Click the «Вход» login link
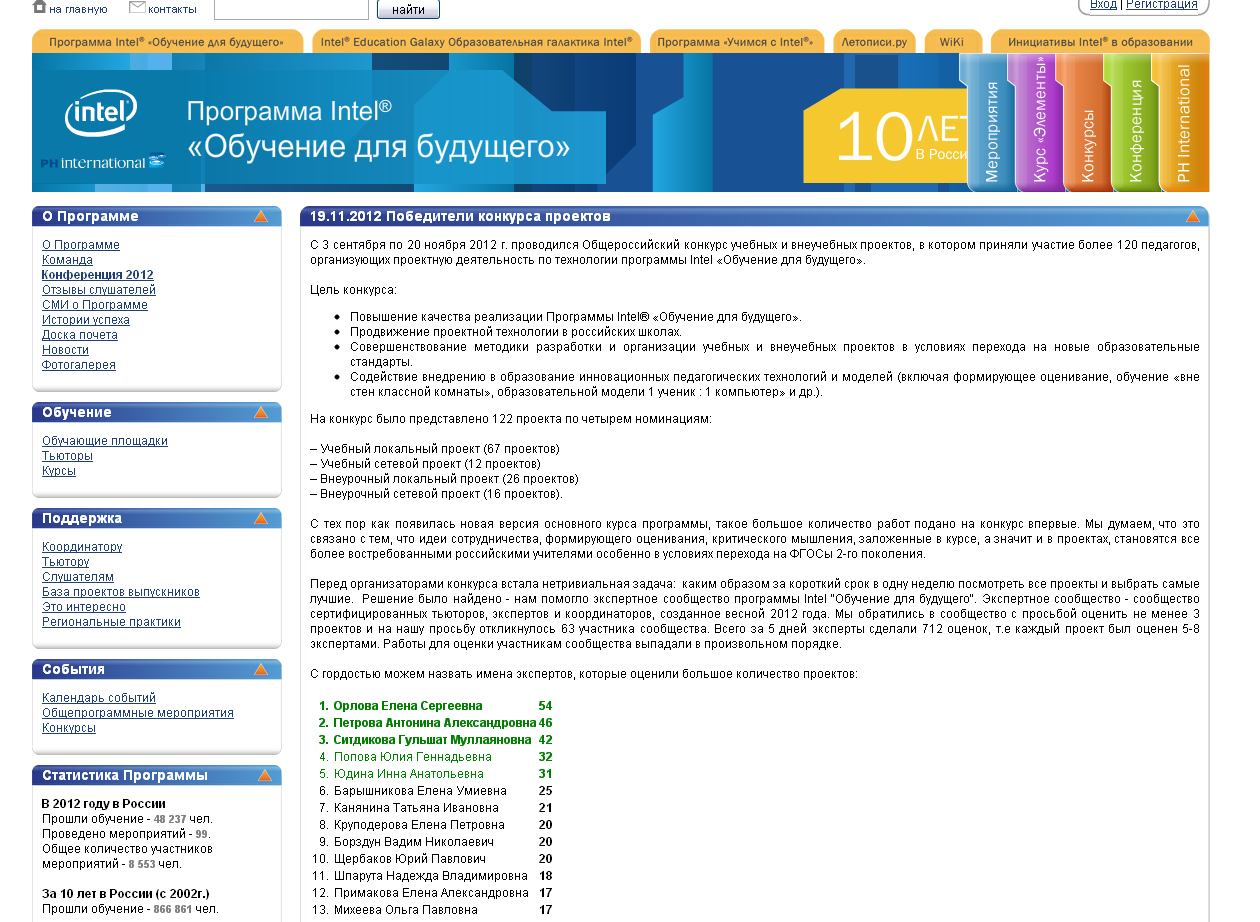1260x922 pixels. [x=1103, y=5]
